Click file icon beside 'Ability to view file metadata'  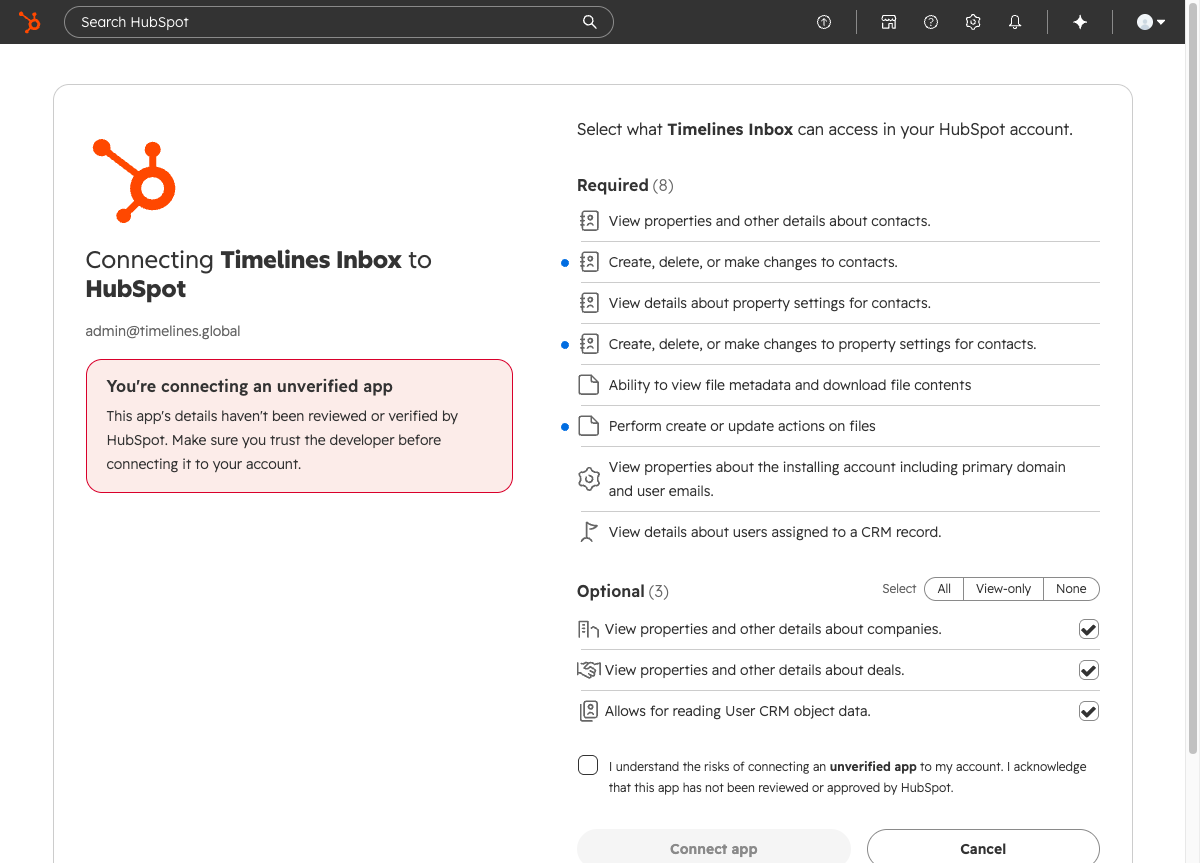click(589, 385)
